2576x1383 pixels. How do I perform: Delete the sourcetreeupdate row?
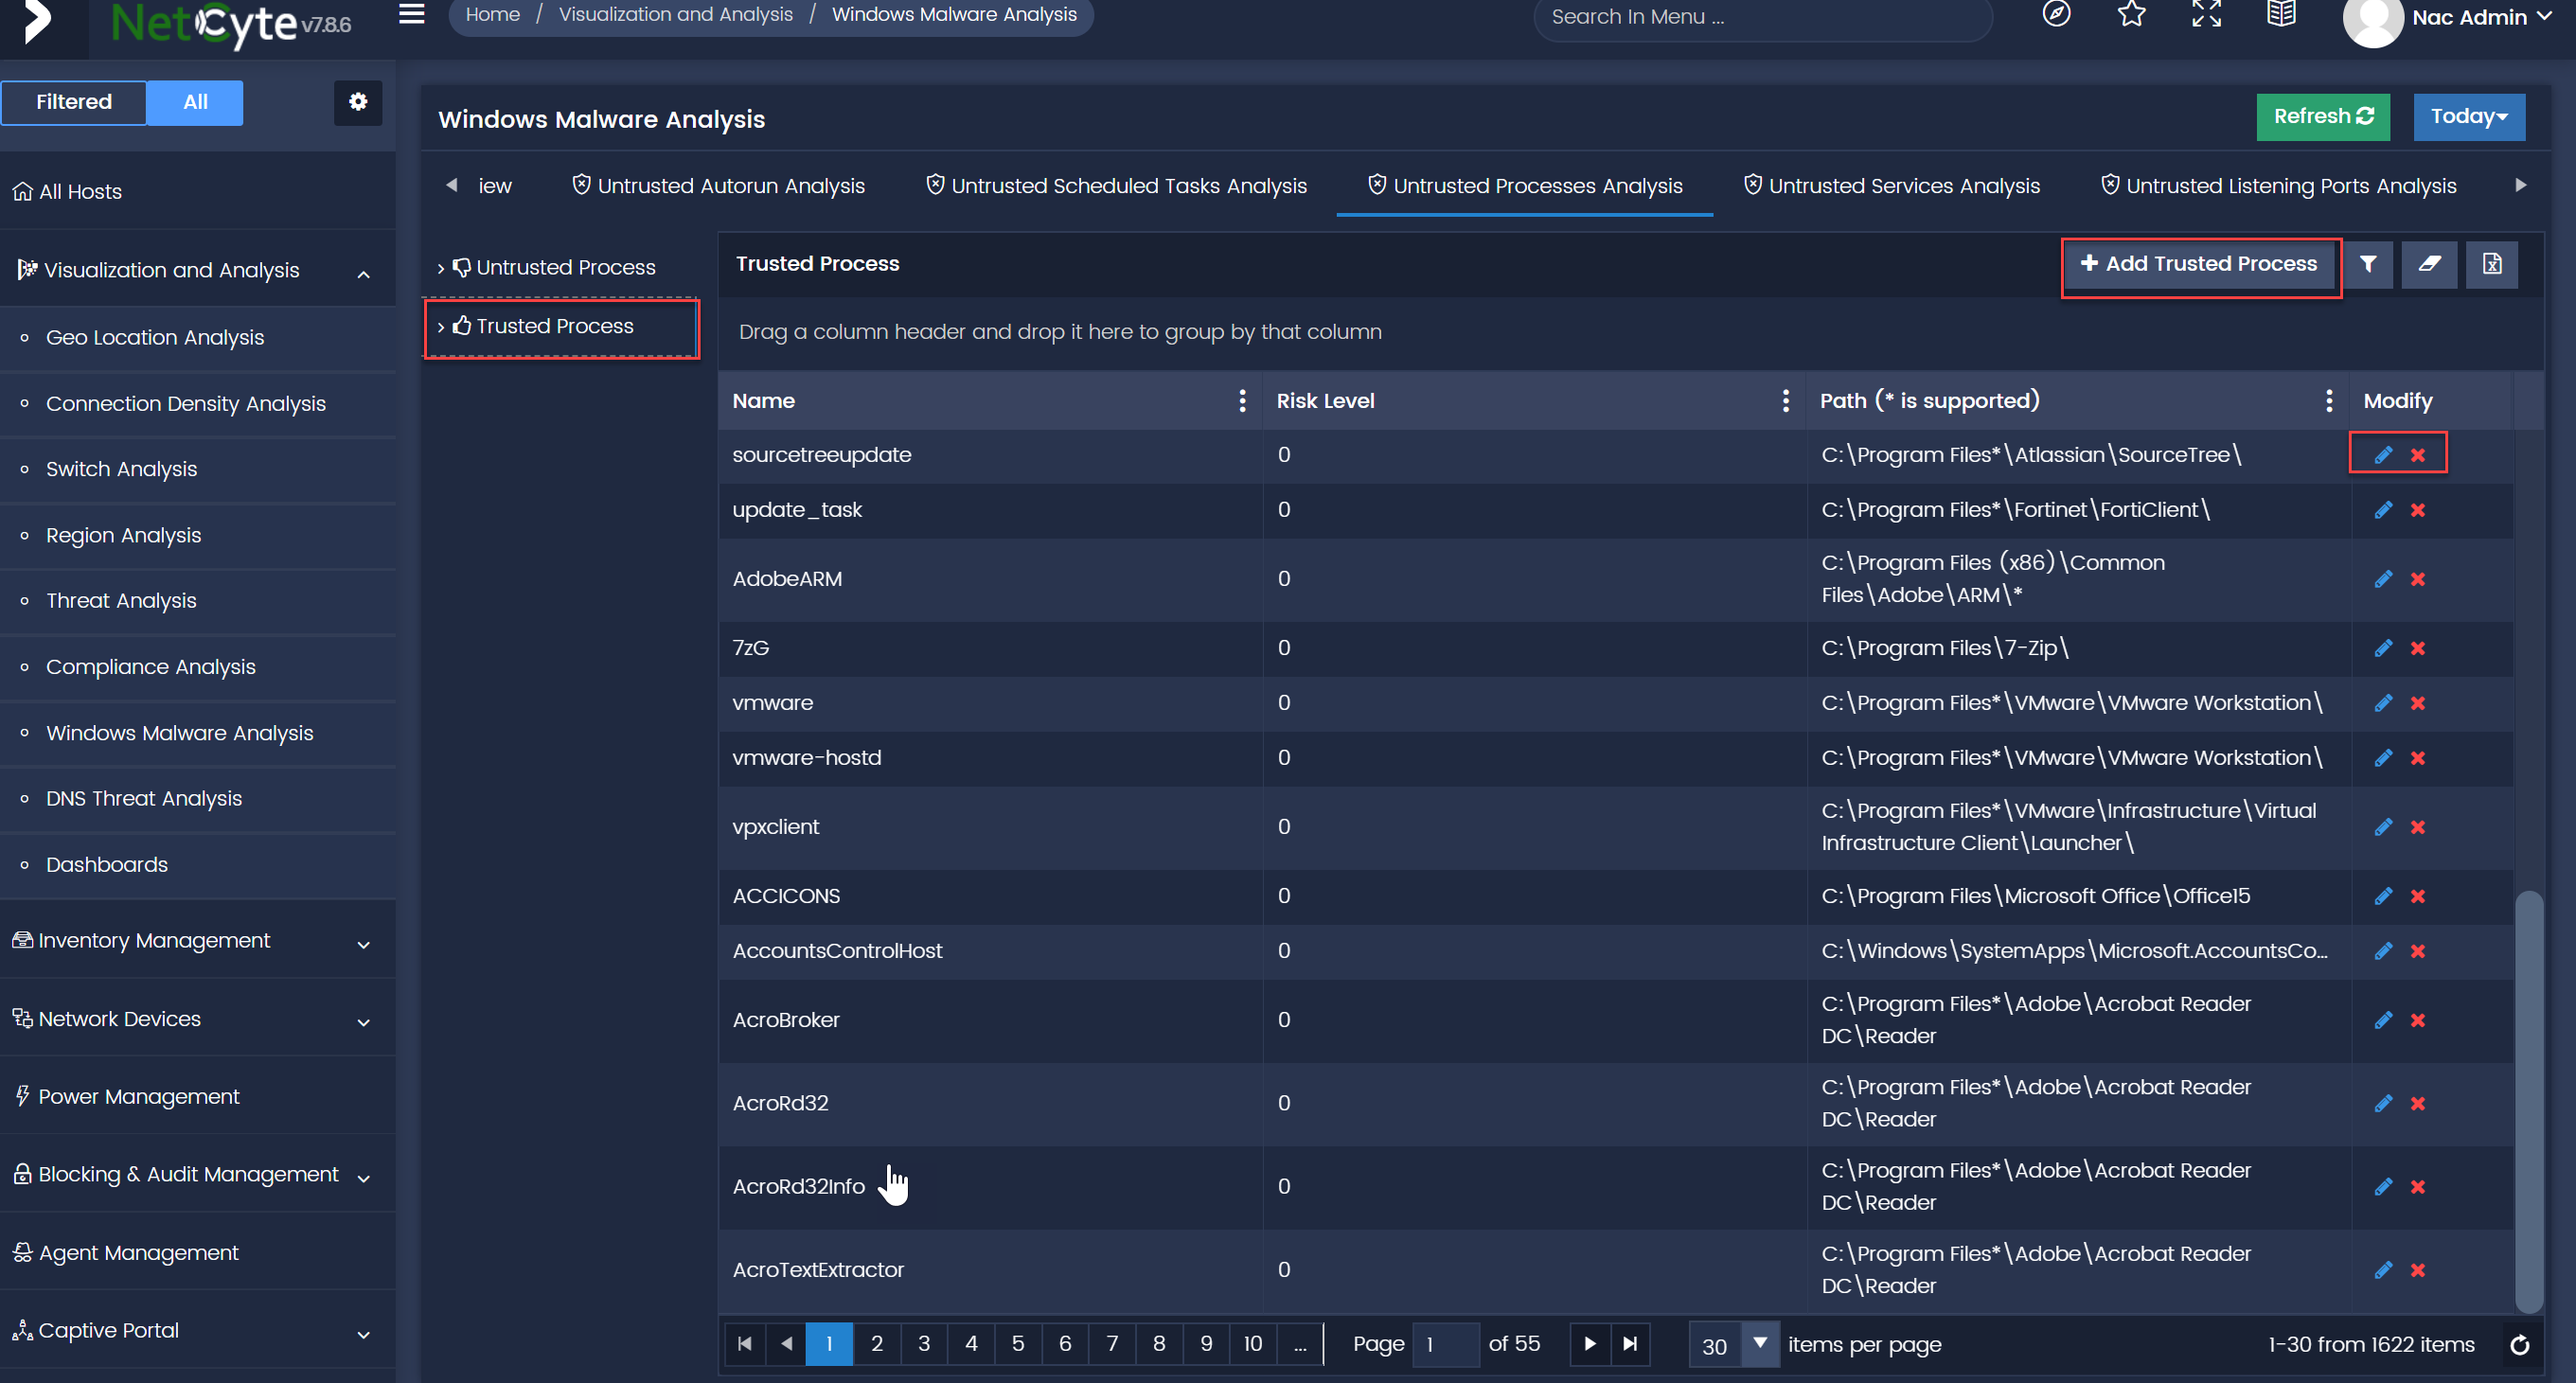(x=2418, y=455)
